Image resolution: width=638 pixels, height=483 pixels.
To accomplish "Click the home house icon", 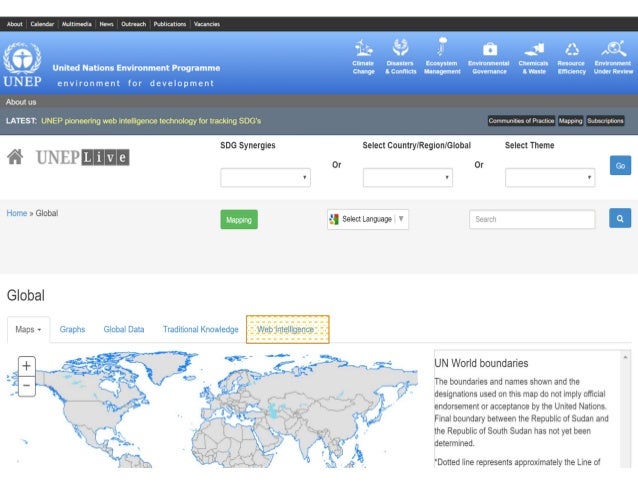I will pos(15,157).
